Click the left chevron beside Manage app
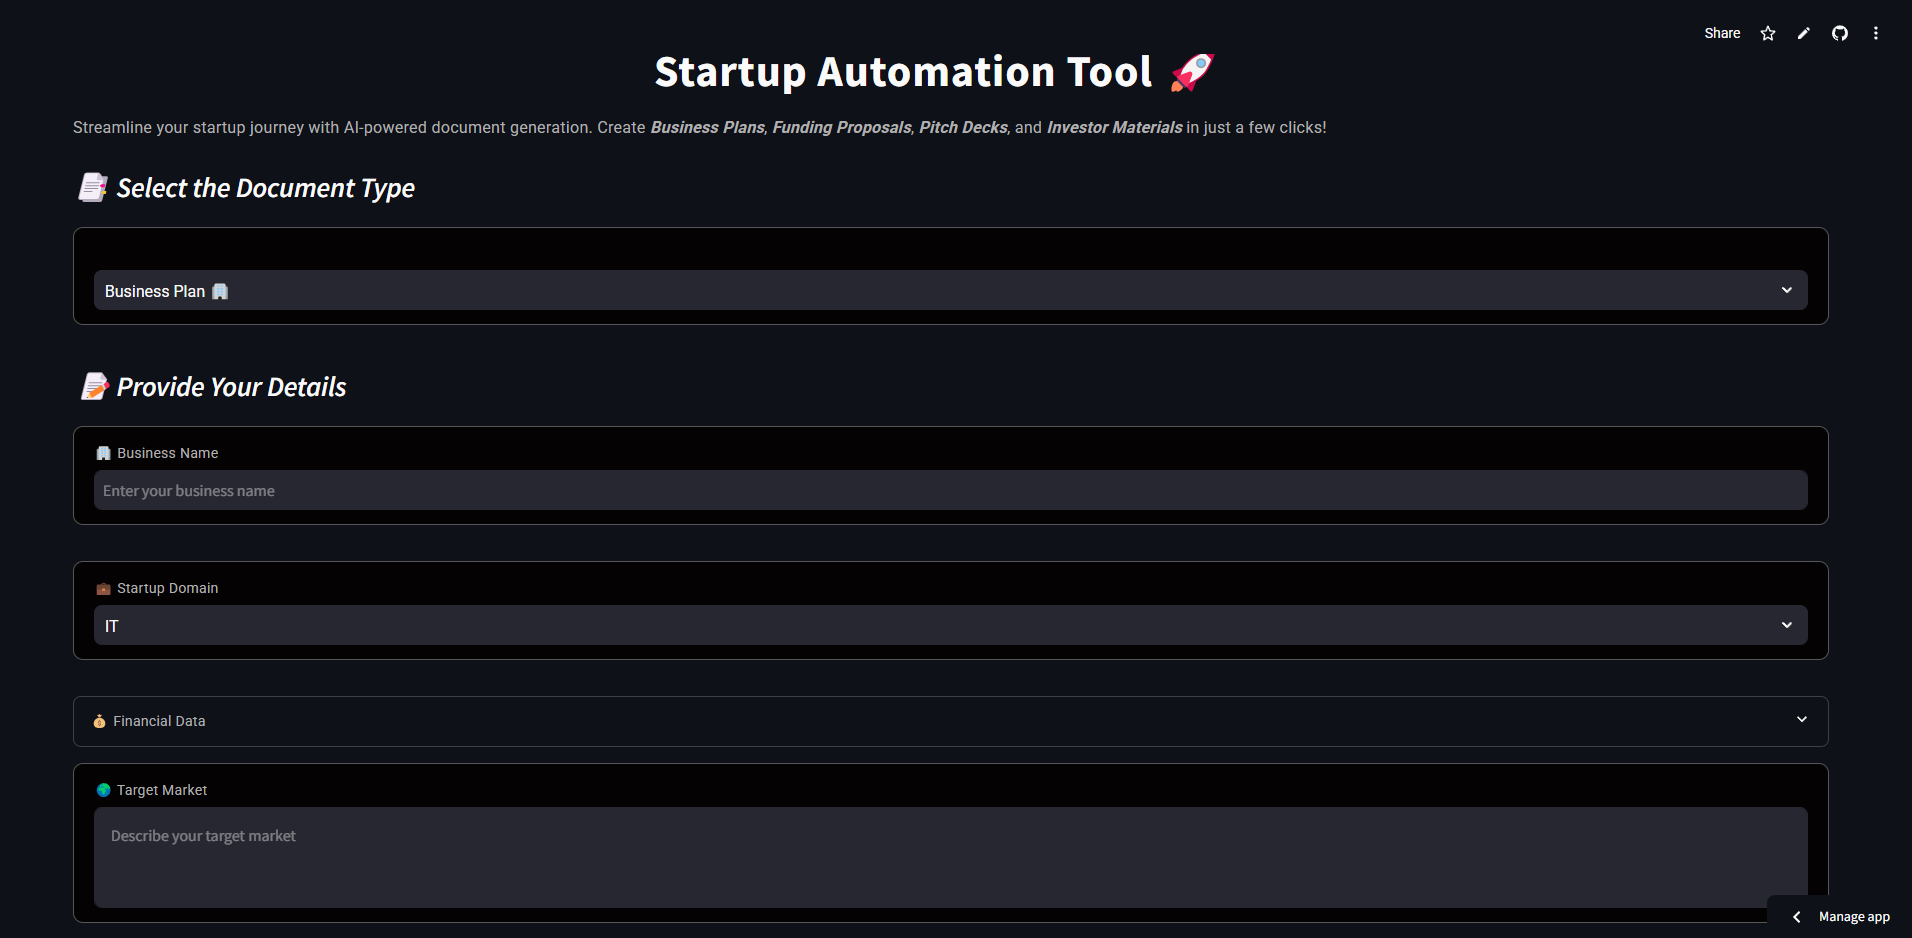This screenshot has width=1912, height=938. (1797, 917)
